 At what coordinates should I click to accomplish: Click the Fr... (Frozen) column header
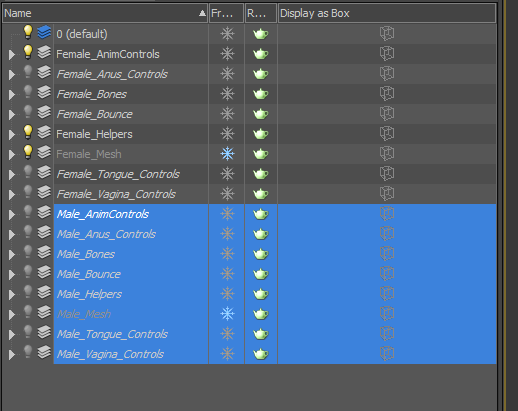226,13
